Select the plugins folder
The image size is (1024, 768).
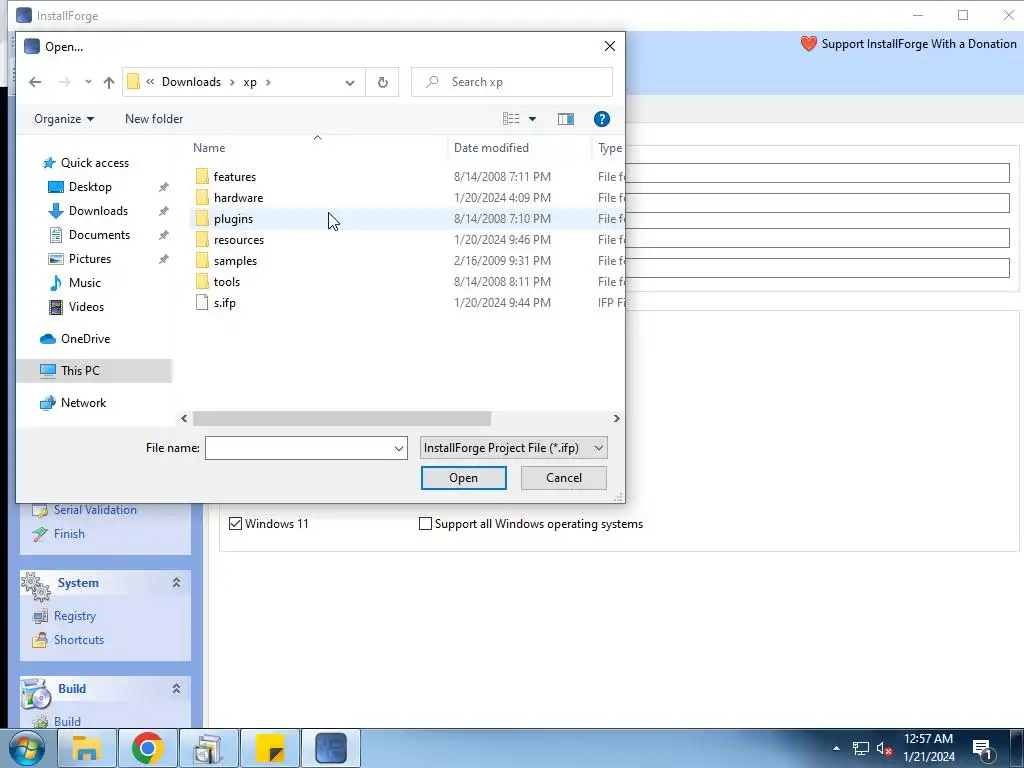pos(233,219)
